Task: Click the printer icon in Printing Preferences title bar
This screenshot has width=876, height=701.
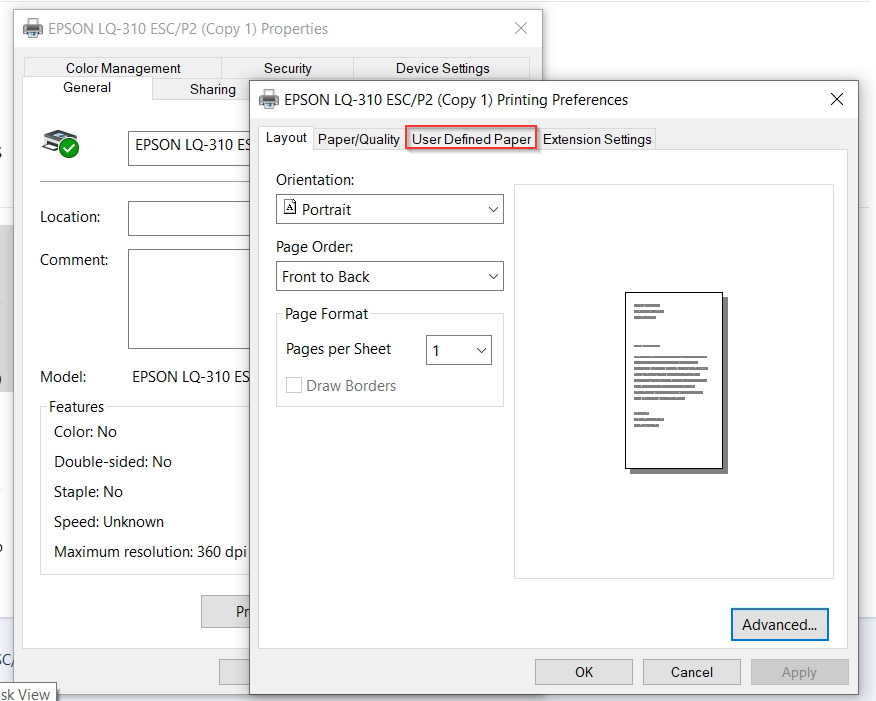Action: click(269, 99)
